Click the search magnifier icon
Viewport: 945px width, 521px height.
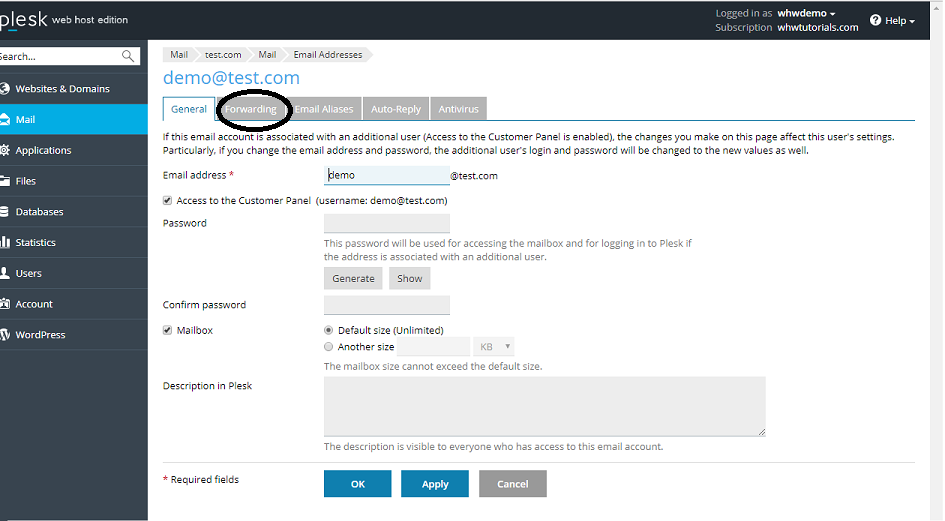[x=128, y=57]
